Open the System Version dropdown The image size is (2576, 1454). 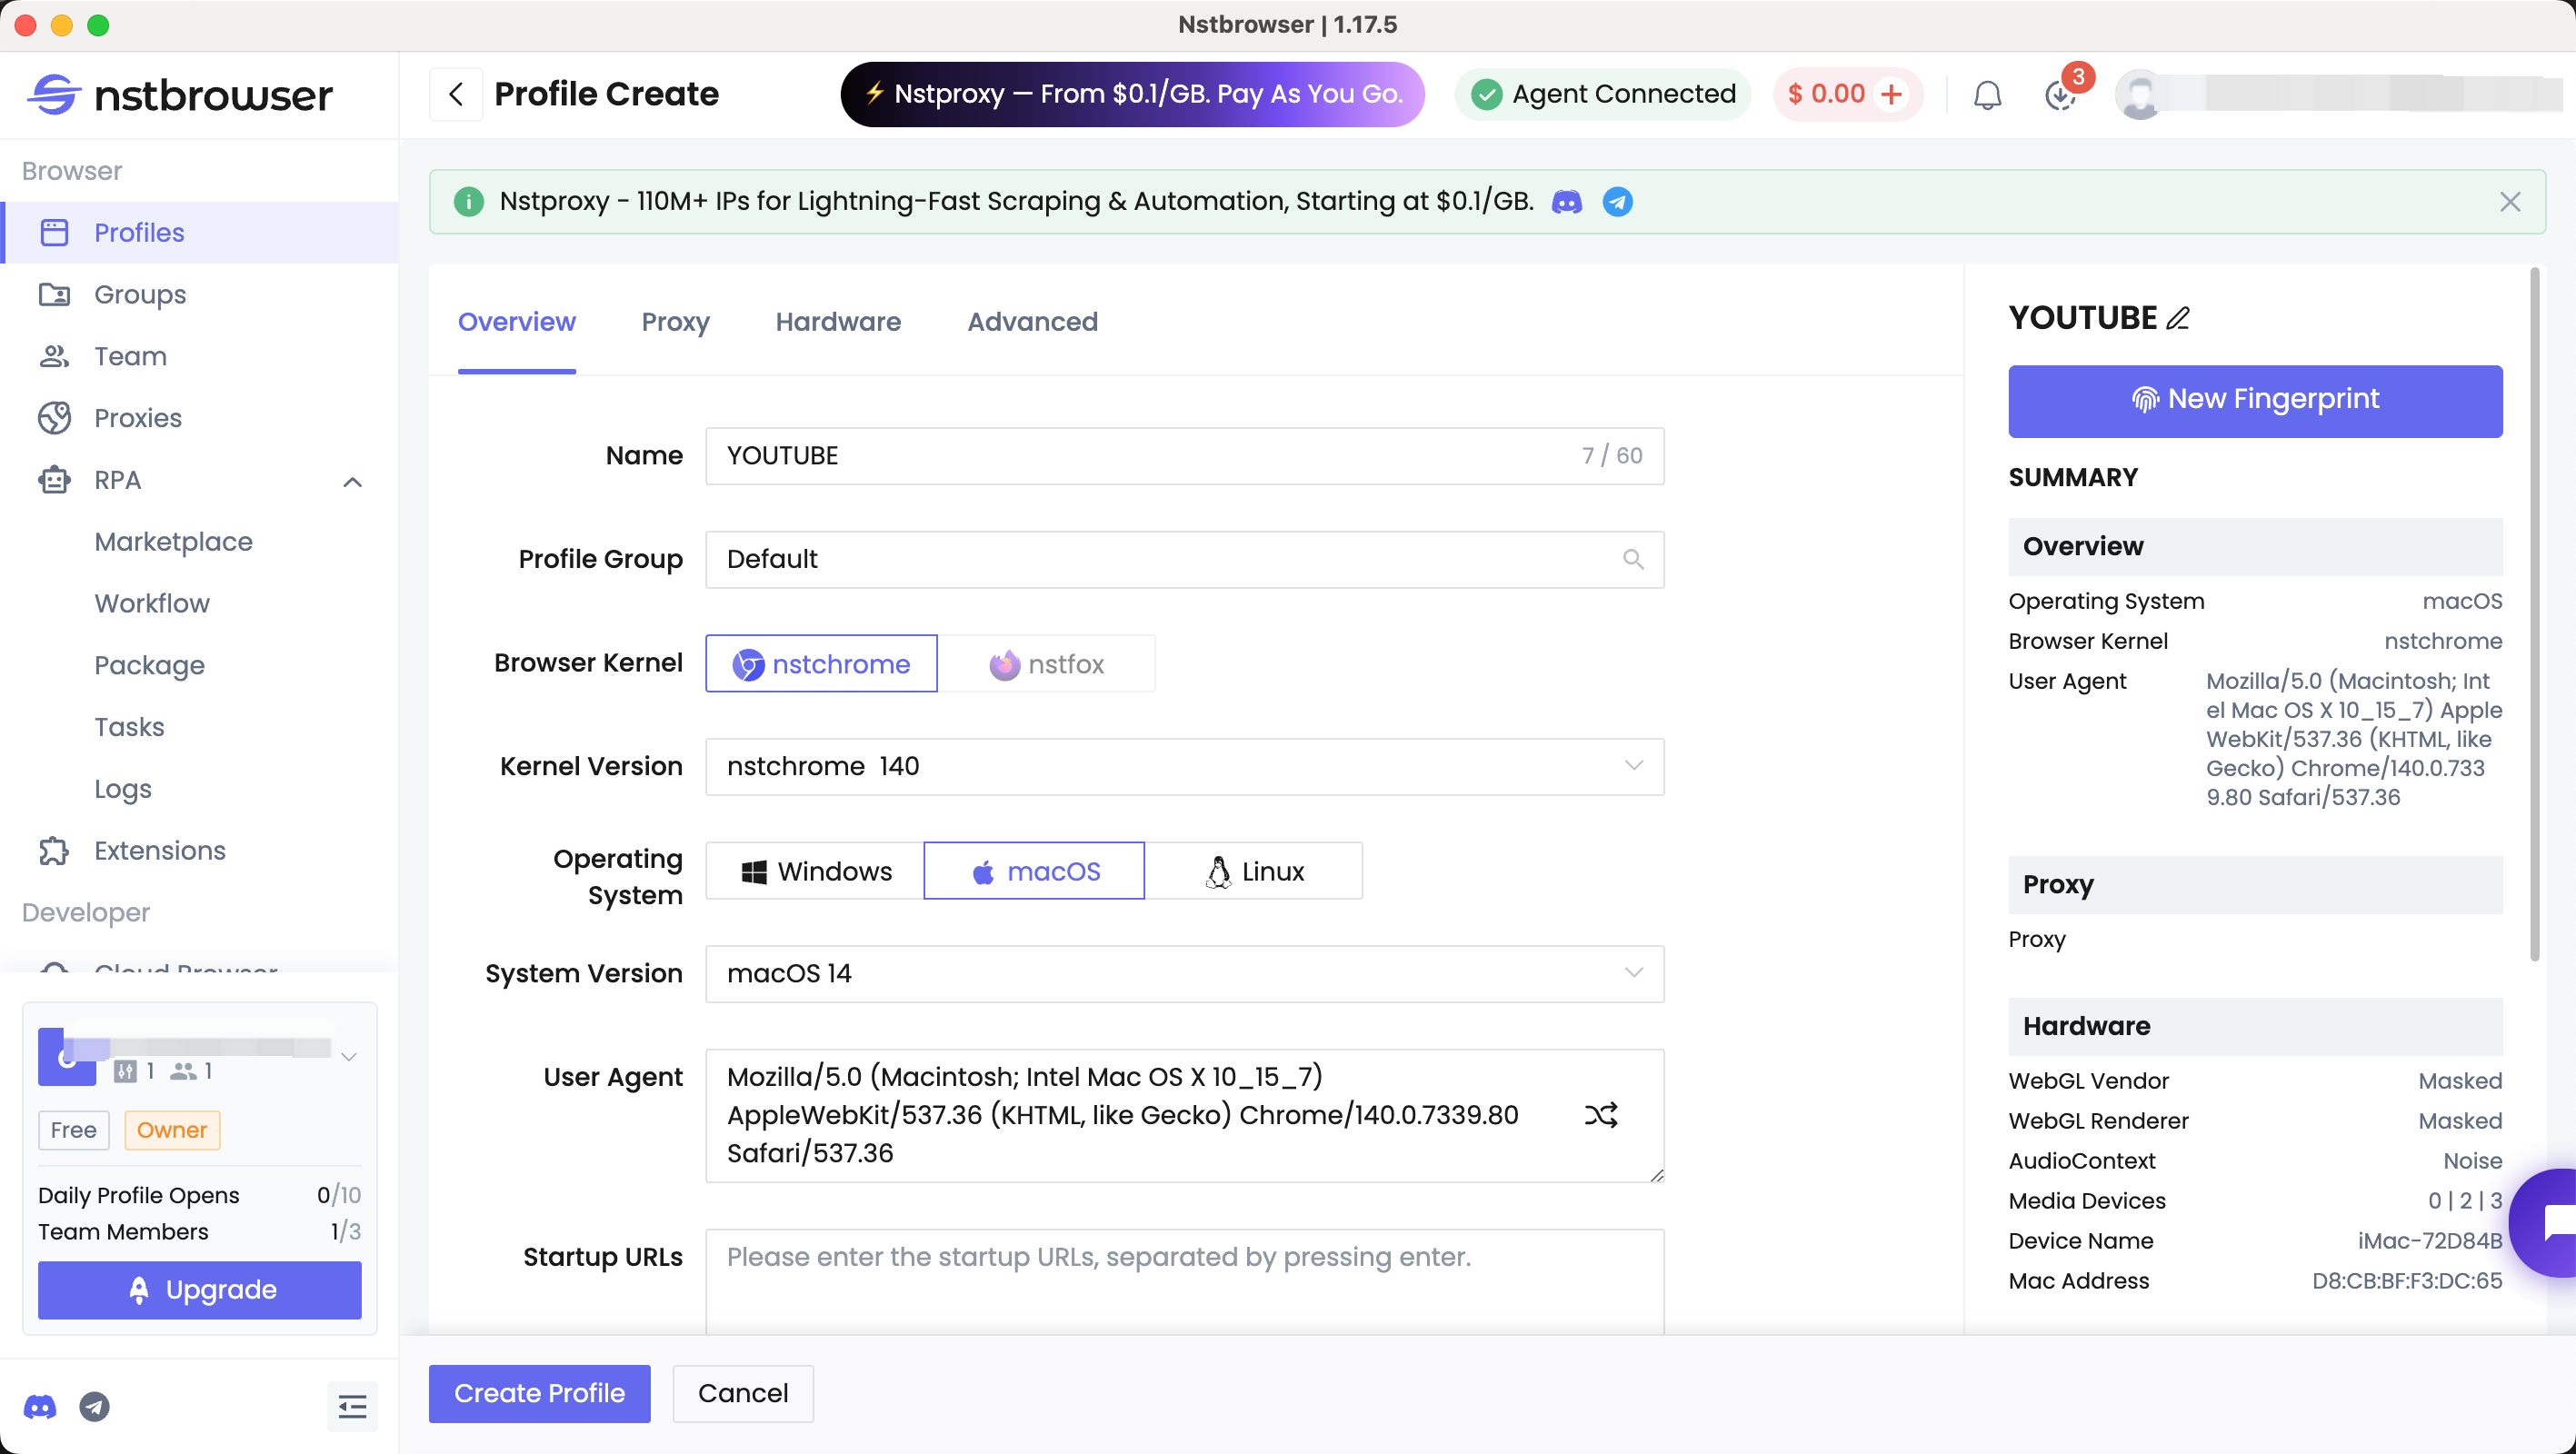pyautogui.click(x=1634, y=973)
